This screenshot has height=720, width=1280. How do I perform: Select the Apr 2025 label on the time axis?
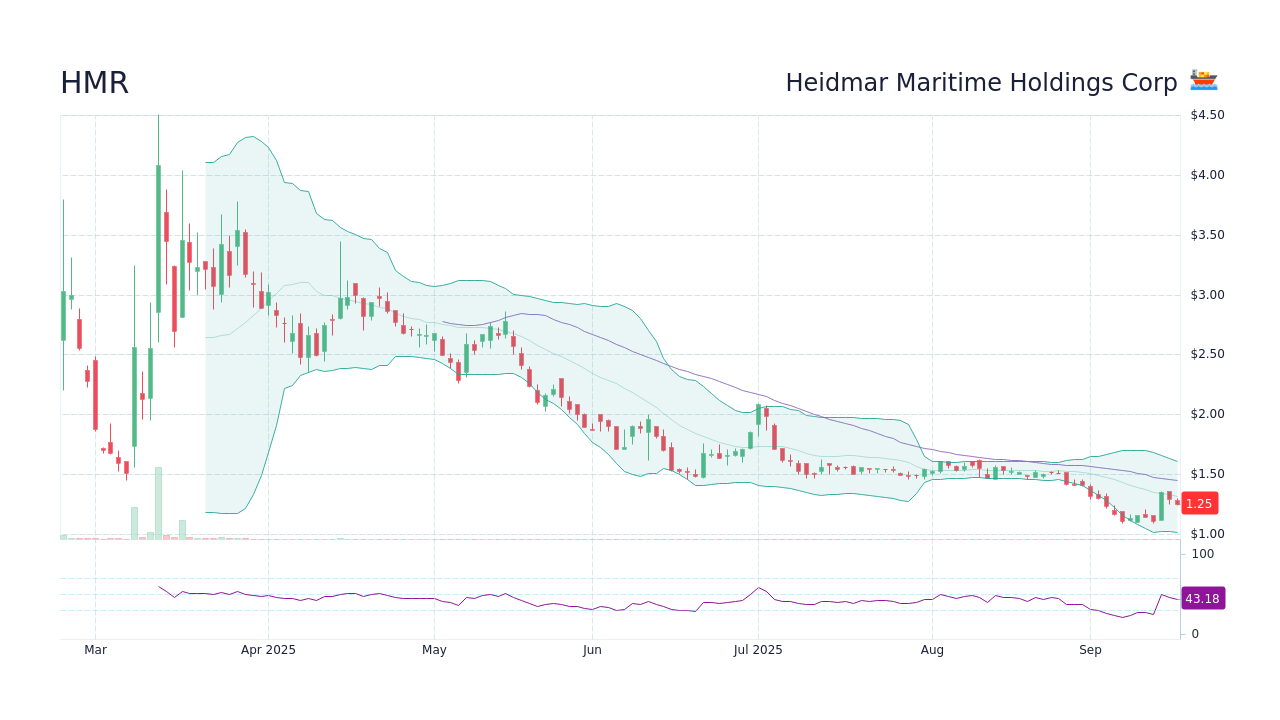(267, 649)
